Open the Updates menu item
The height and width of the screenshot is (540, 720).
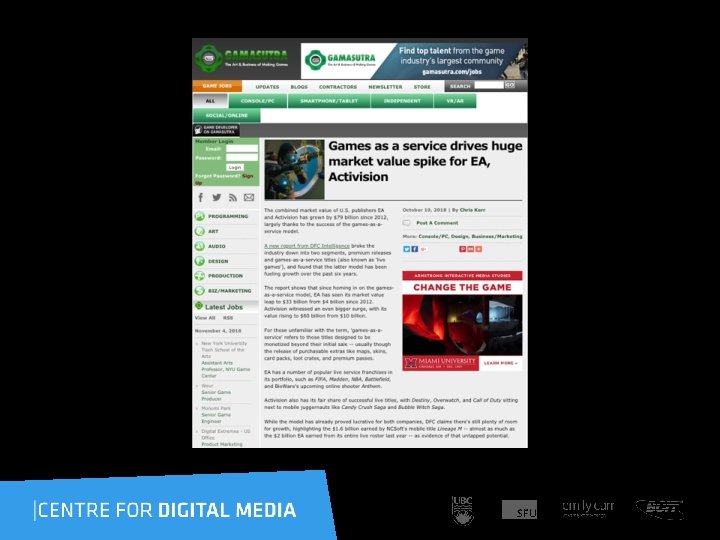[267, 87]
